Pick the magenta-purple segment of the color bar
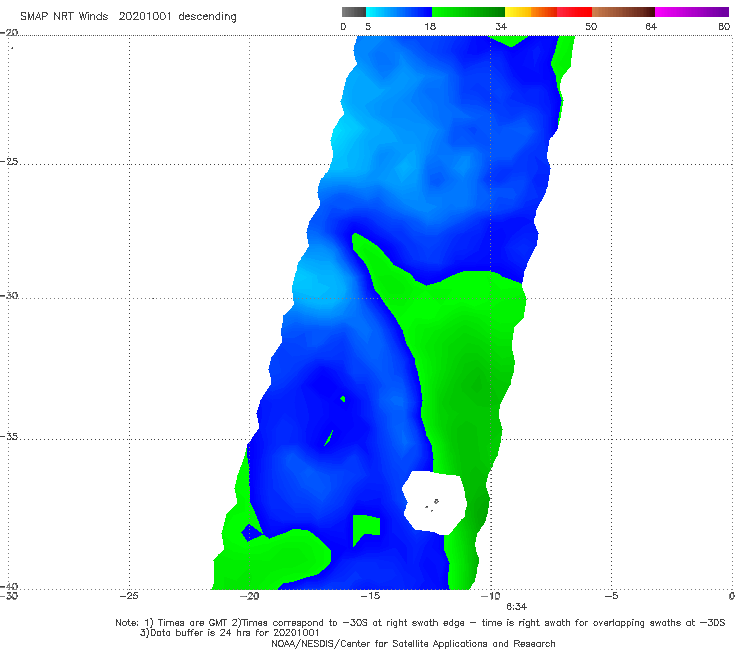This screenshot has height=650, width=740. click(x=692, y=12)
